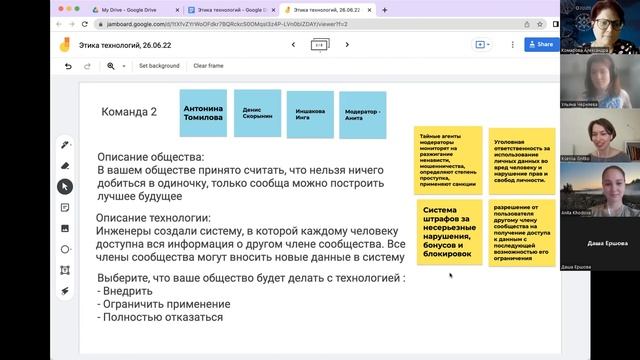Viewport: 640px width, 360px height.
Task: Undo the last action
Action: tap(68, 66)
